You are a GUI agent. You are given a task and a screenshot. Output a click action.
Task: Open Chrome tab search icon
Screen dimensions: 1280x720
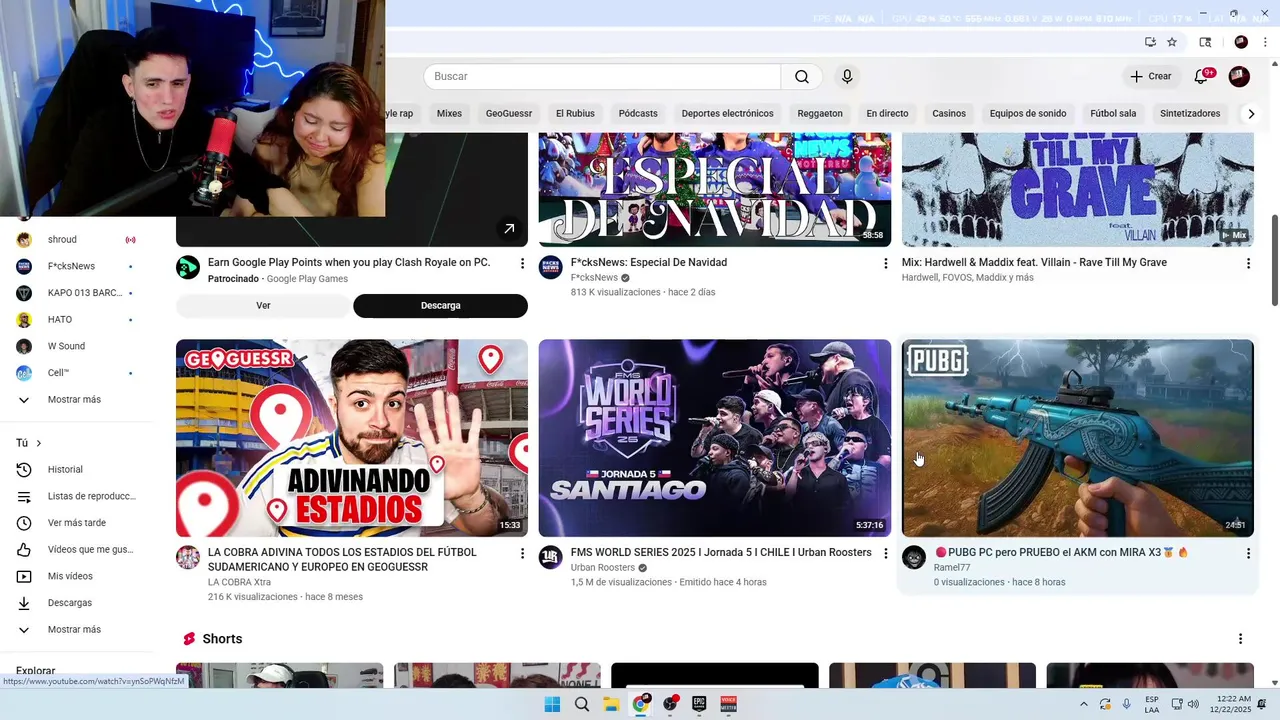pos(1205,42)
